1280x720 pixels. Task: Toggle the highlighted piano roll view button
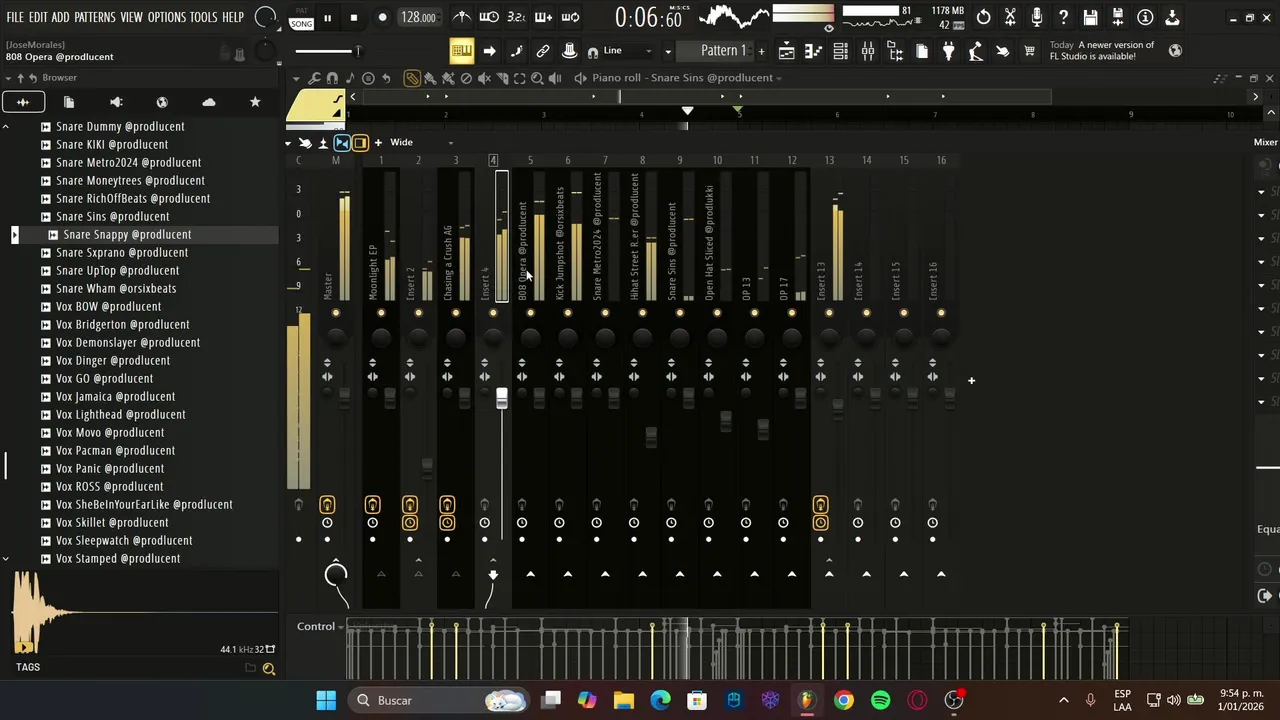click(461, 51)
